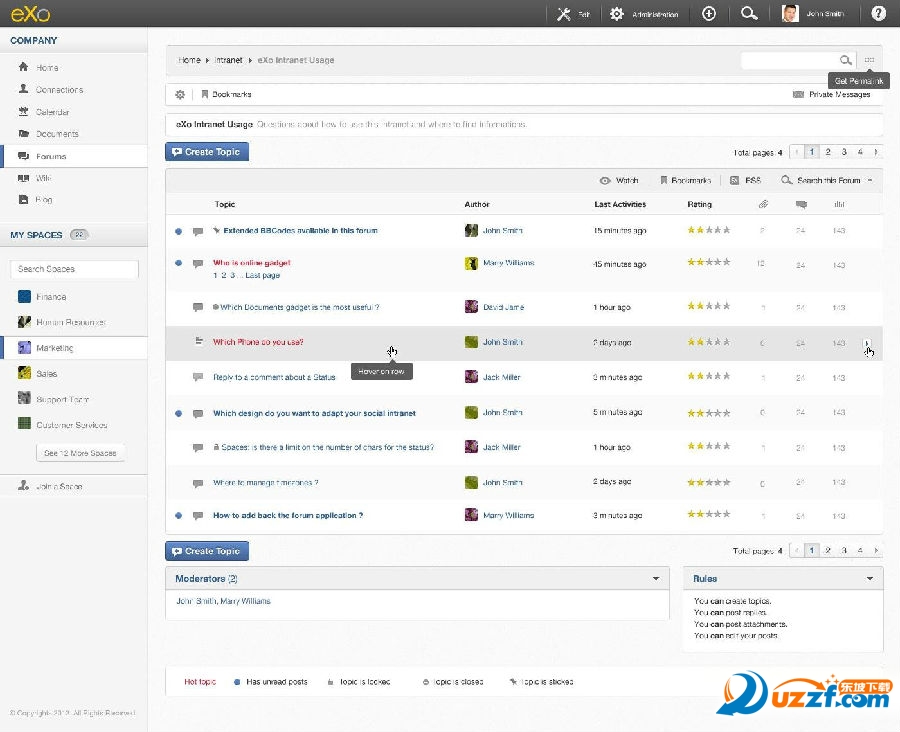Image resolution: width=900 pixels, height=732 pixels.
Task: Go to page 4 in bottom pagination
Action: pos(860,551)
